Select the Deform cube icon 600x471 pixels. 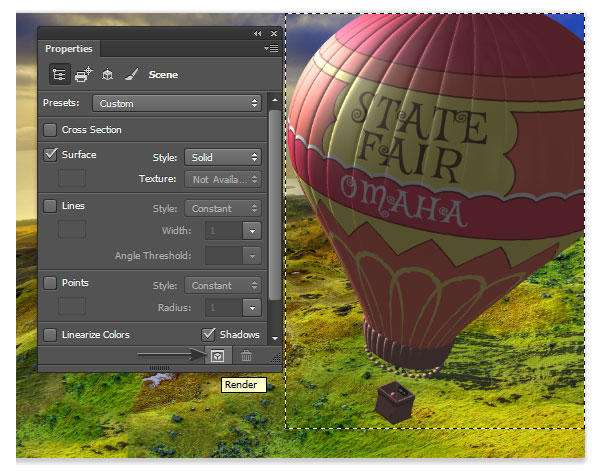coord(108,74)
